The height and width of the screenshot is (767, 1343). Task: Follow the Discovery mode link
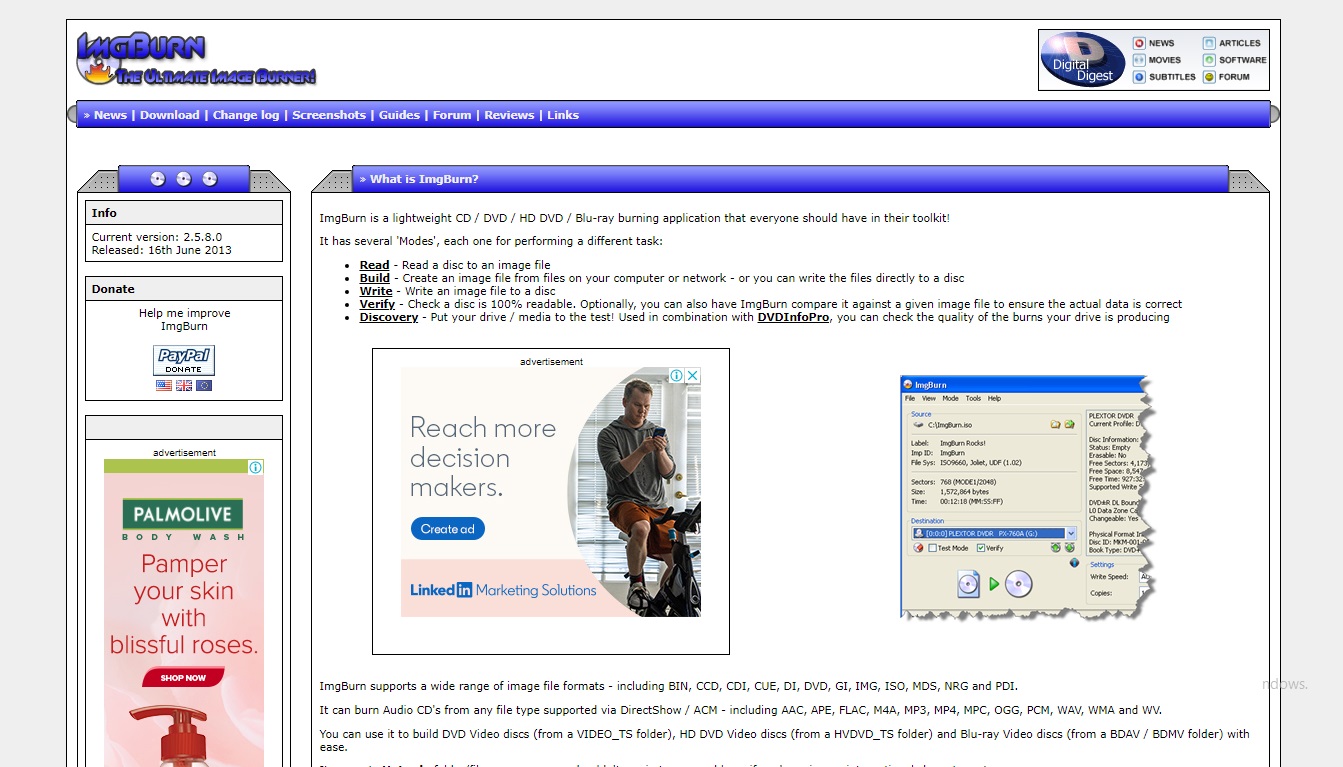[x=389, y=317]
